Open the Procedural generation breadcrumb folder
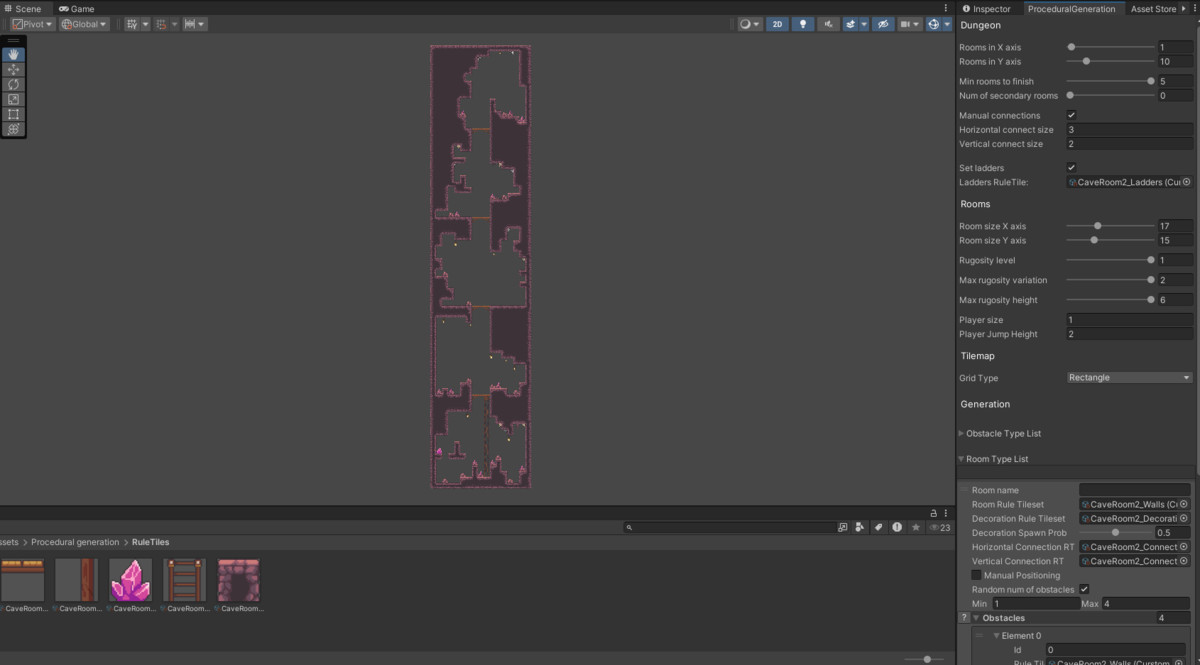Screen dimensions: 1200x665 (x=75, y=542)
